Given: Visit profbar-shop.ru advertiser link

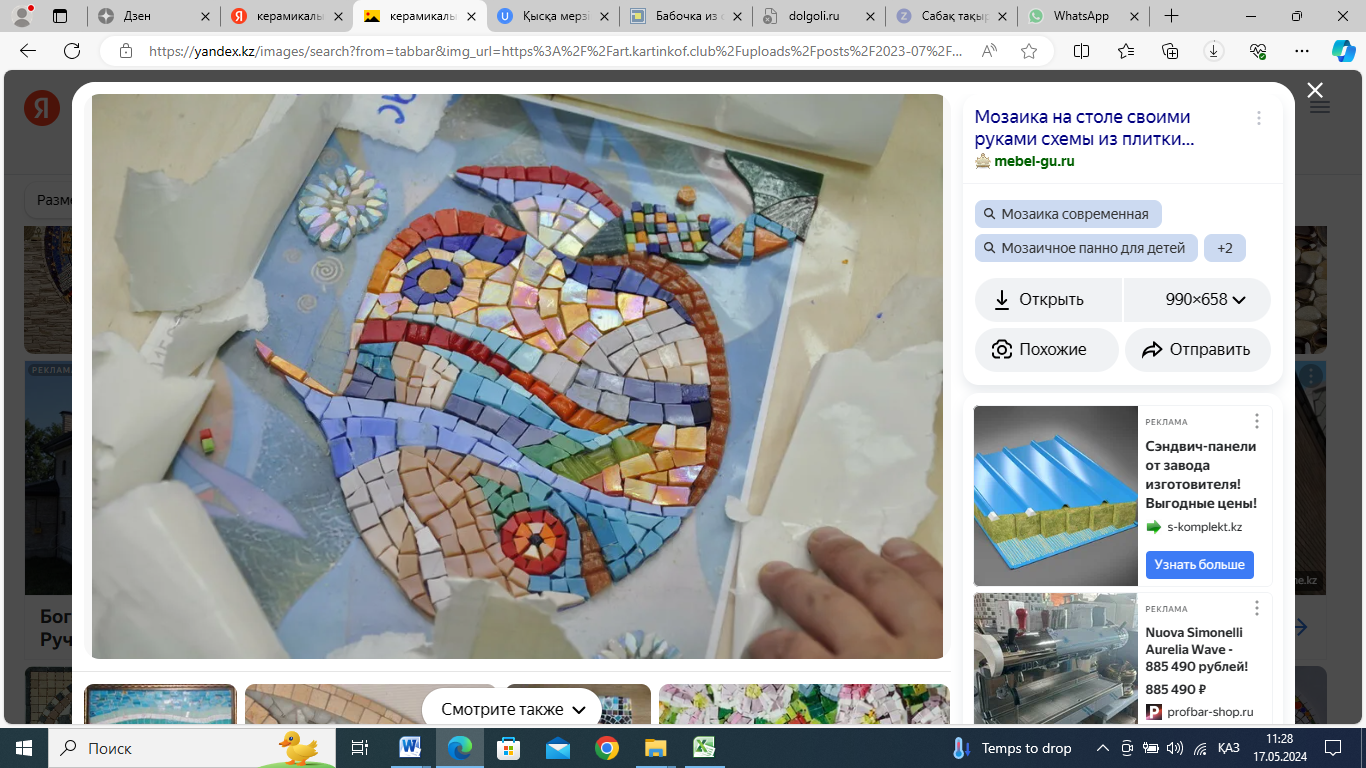Looking at the screenshot, I should [x=1210, y=712].
